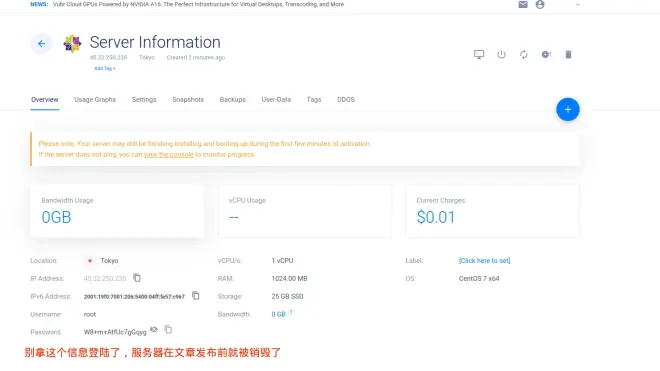The image size is (660, 371).
Task: Click the CentOS 7 x64 OS value
Action: (479, 278)
